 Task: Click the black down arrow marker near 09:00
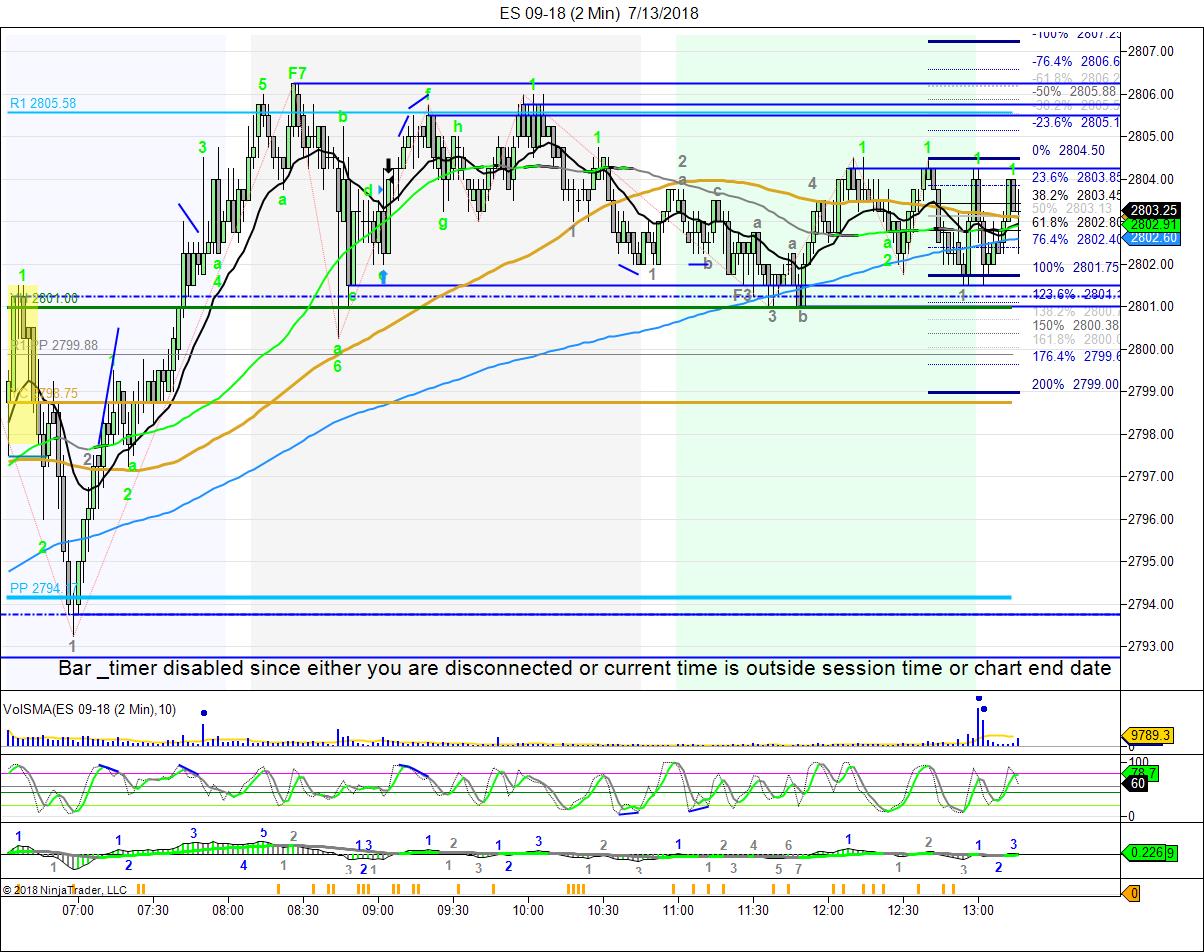coord(389,166)
